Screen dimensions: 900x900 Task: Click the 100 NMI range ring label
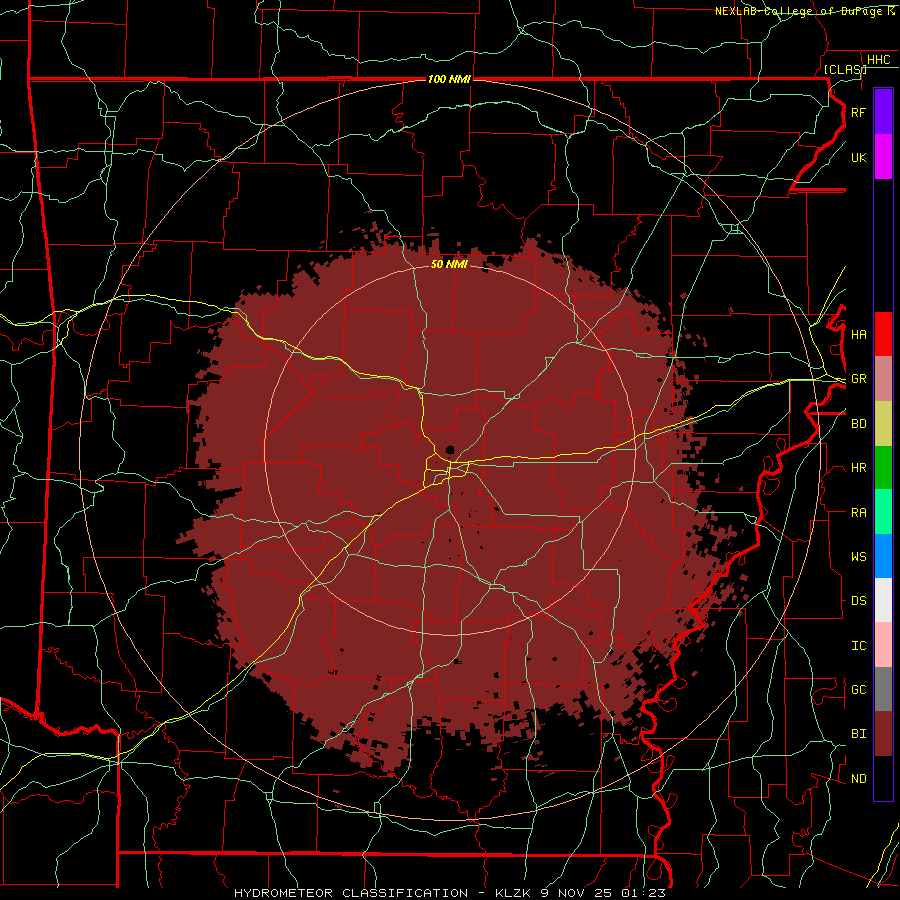(x=449, y=79)
